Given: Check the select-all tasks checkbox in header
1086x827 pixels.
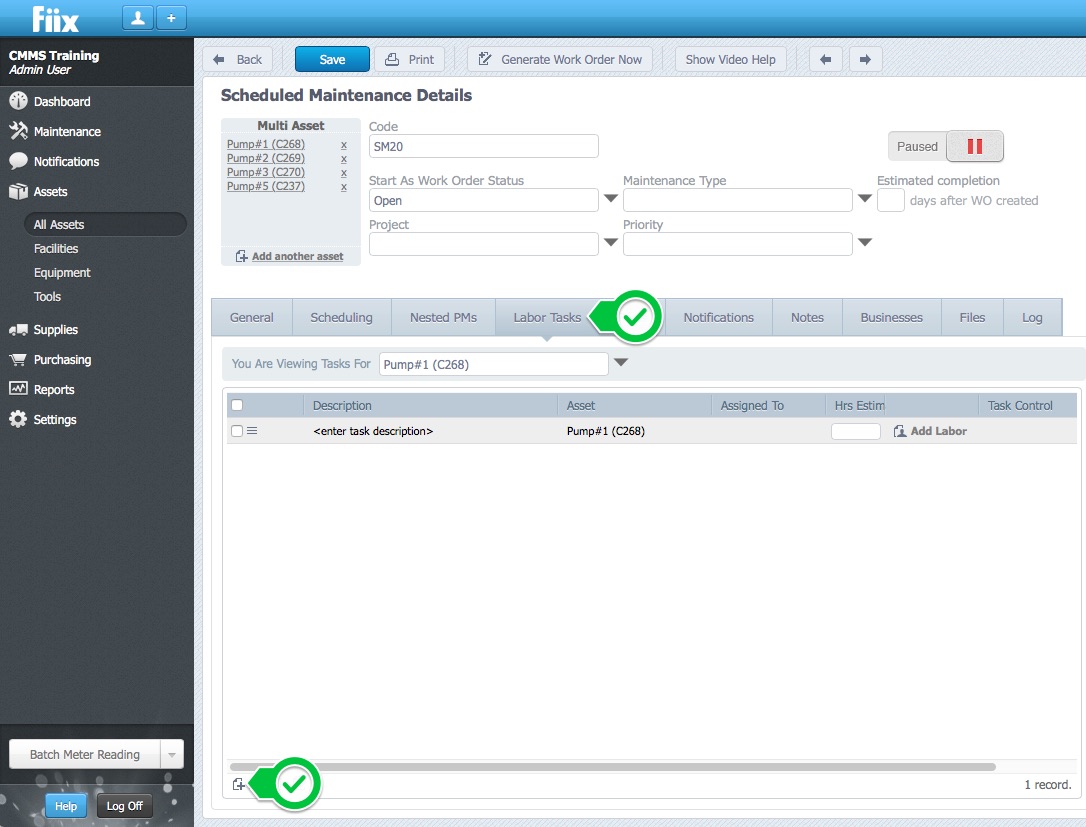Looking at the screenshot, I should pyautogui.click(x=237, y=405).
